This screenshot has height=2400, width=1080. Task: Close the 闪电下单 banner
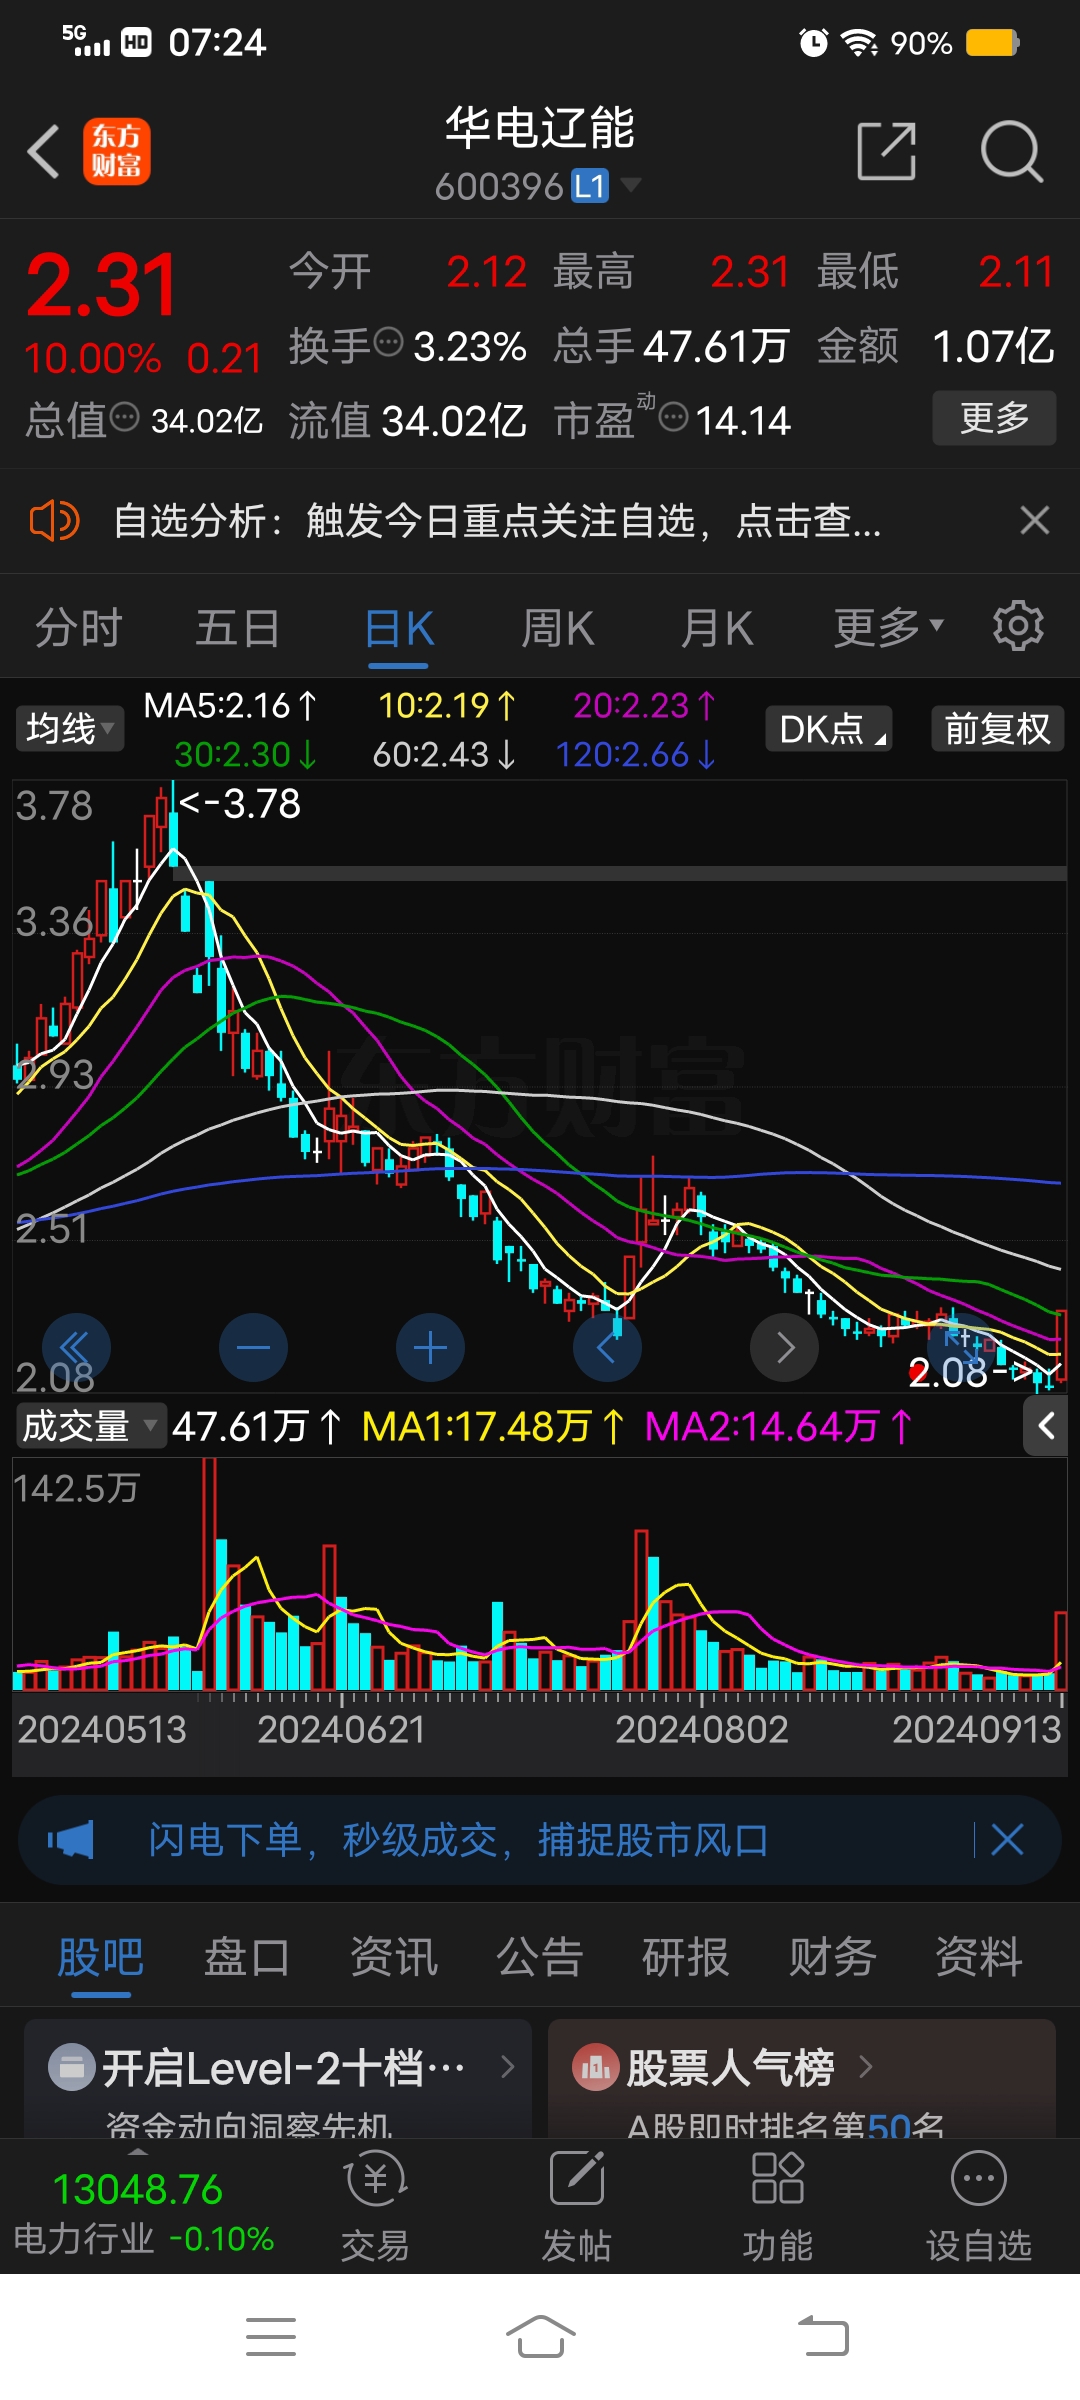pyautogui.click(x=1007, y=1839)
